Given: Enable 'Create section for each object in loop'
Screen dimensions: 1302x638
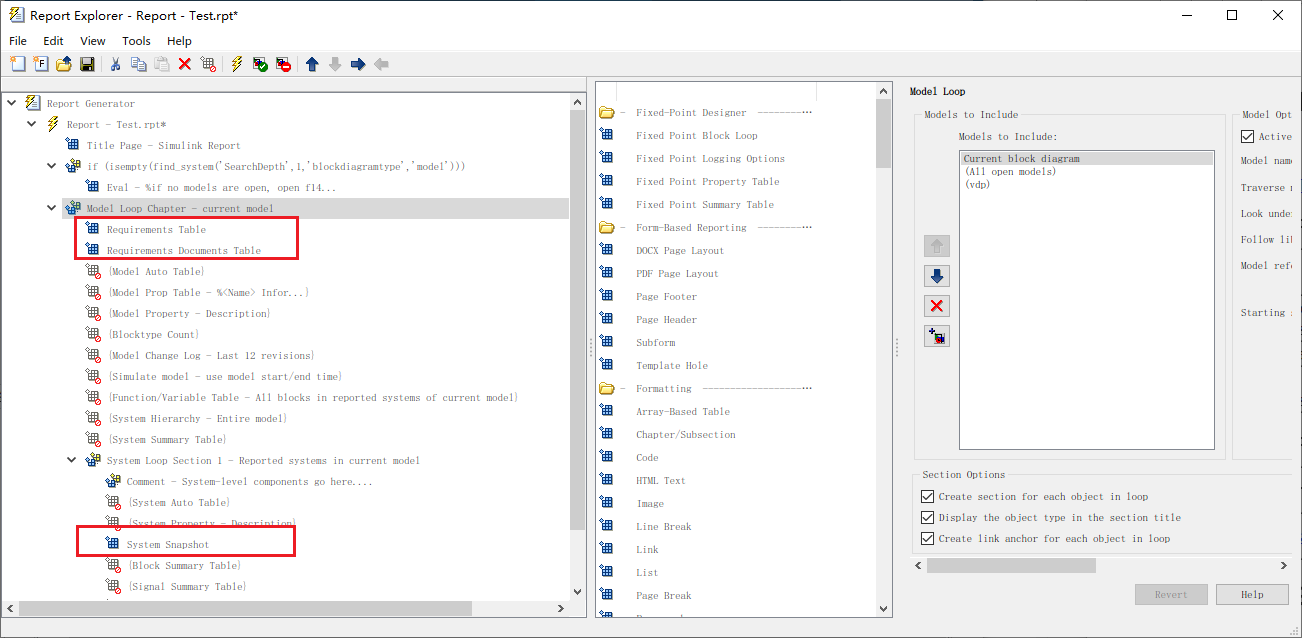Looking at the screenshot, I should pyautogui.click(x=925, y=496).
